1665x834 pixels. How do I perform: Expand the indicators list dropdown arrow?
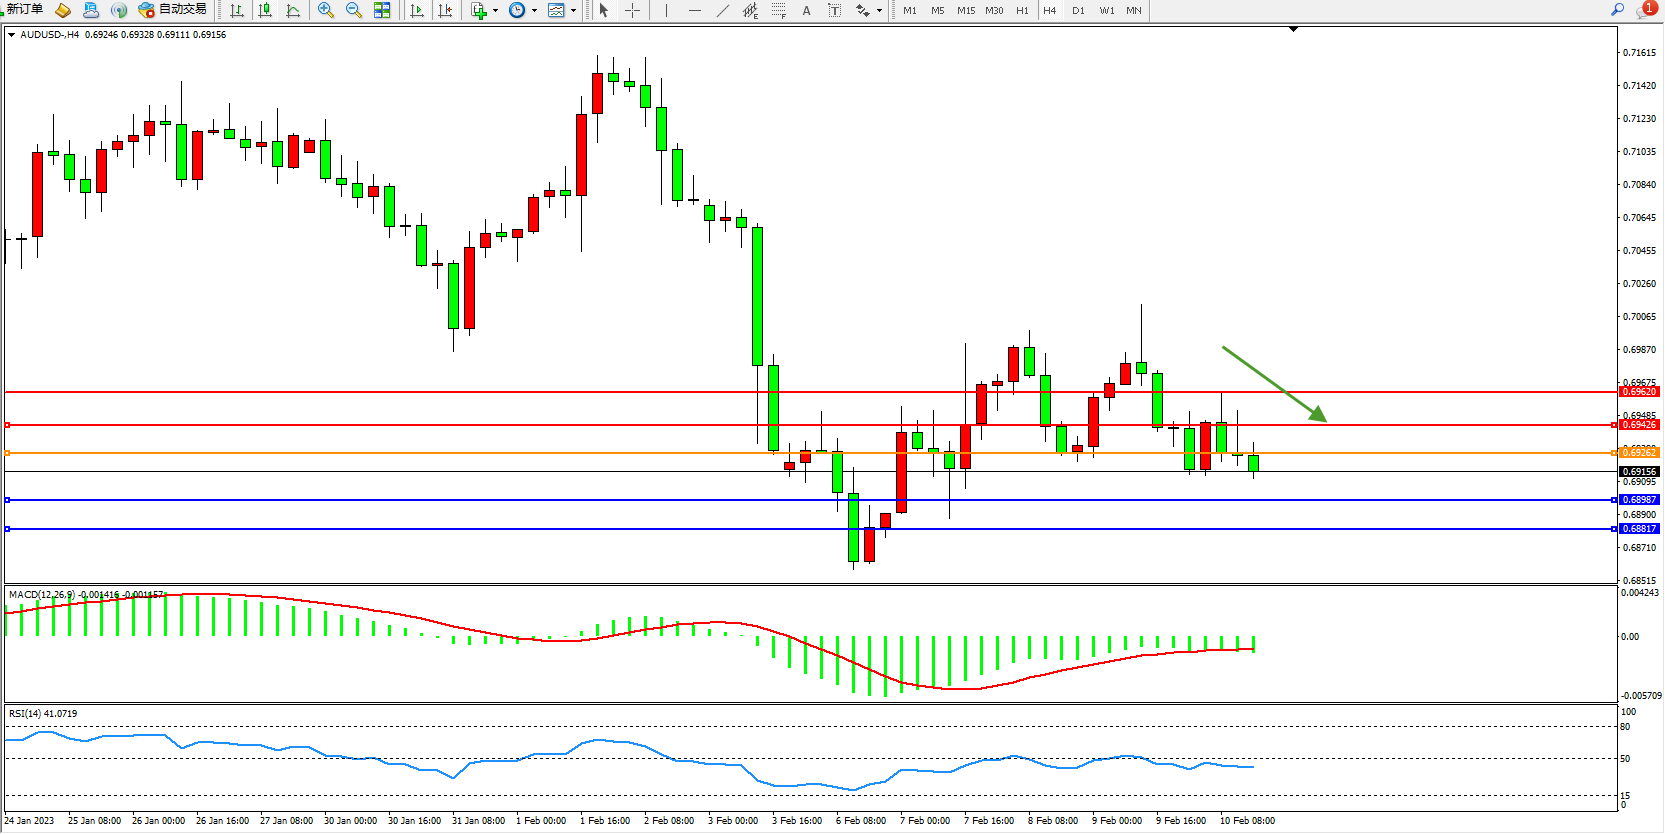(495, 10)
